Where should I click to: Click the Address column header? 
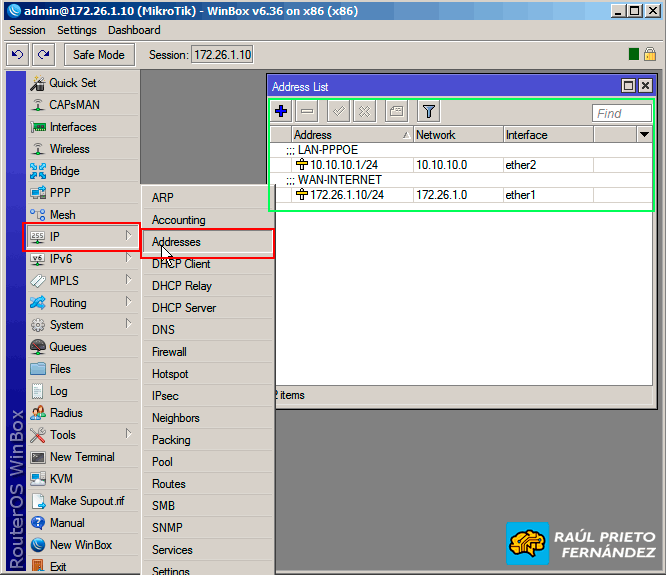[x=350, y=134]
